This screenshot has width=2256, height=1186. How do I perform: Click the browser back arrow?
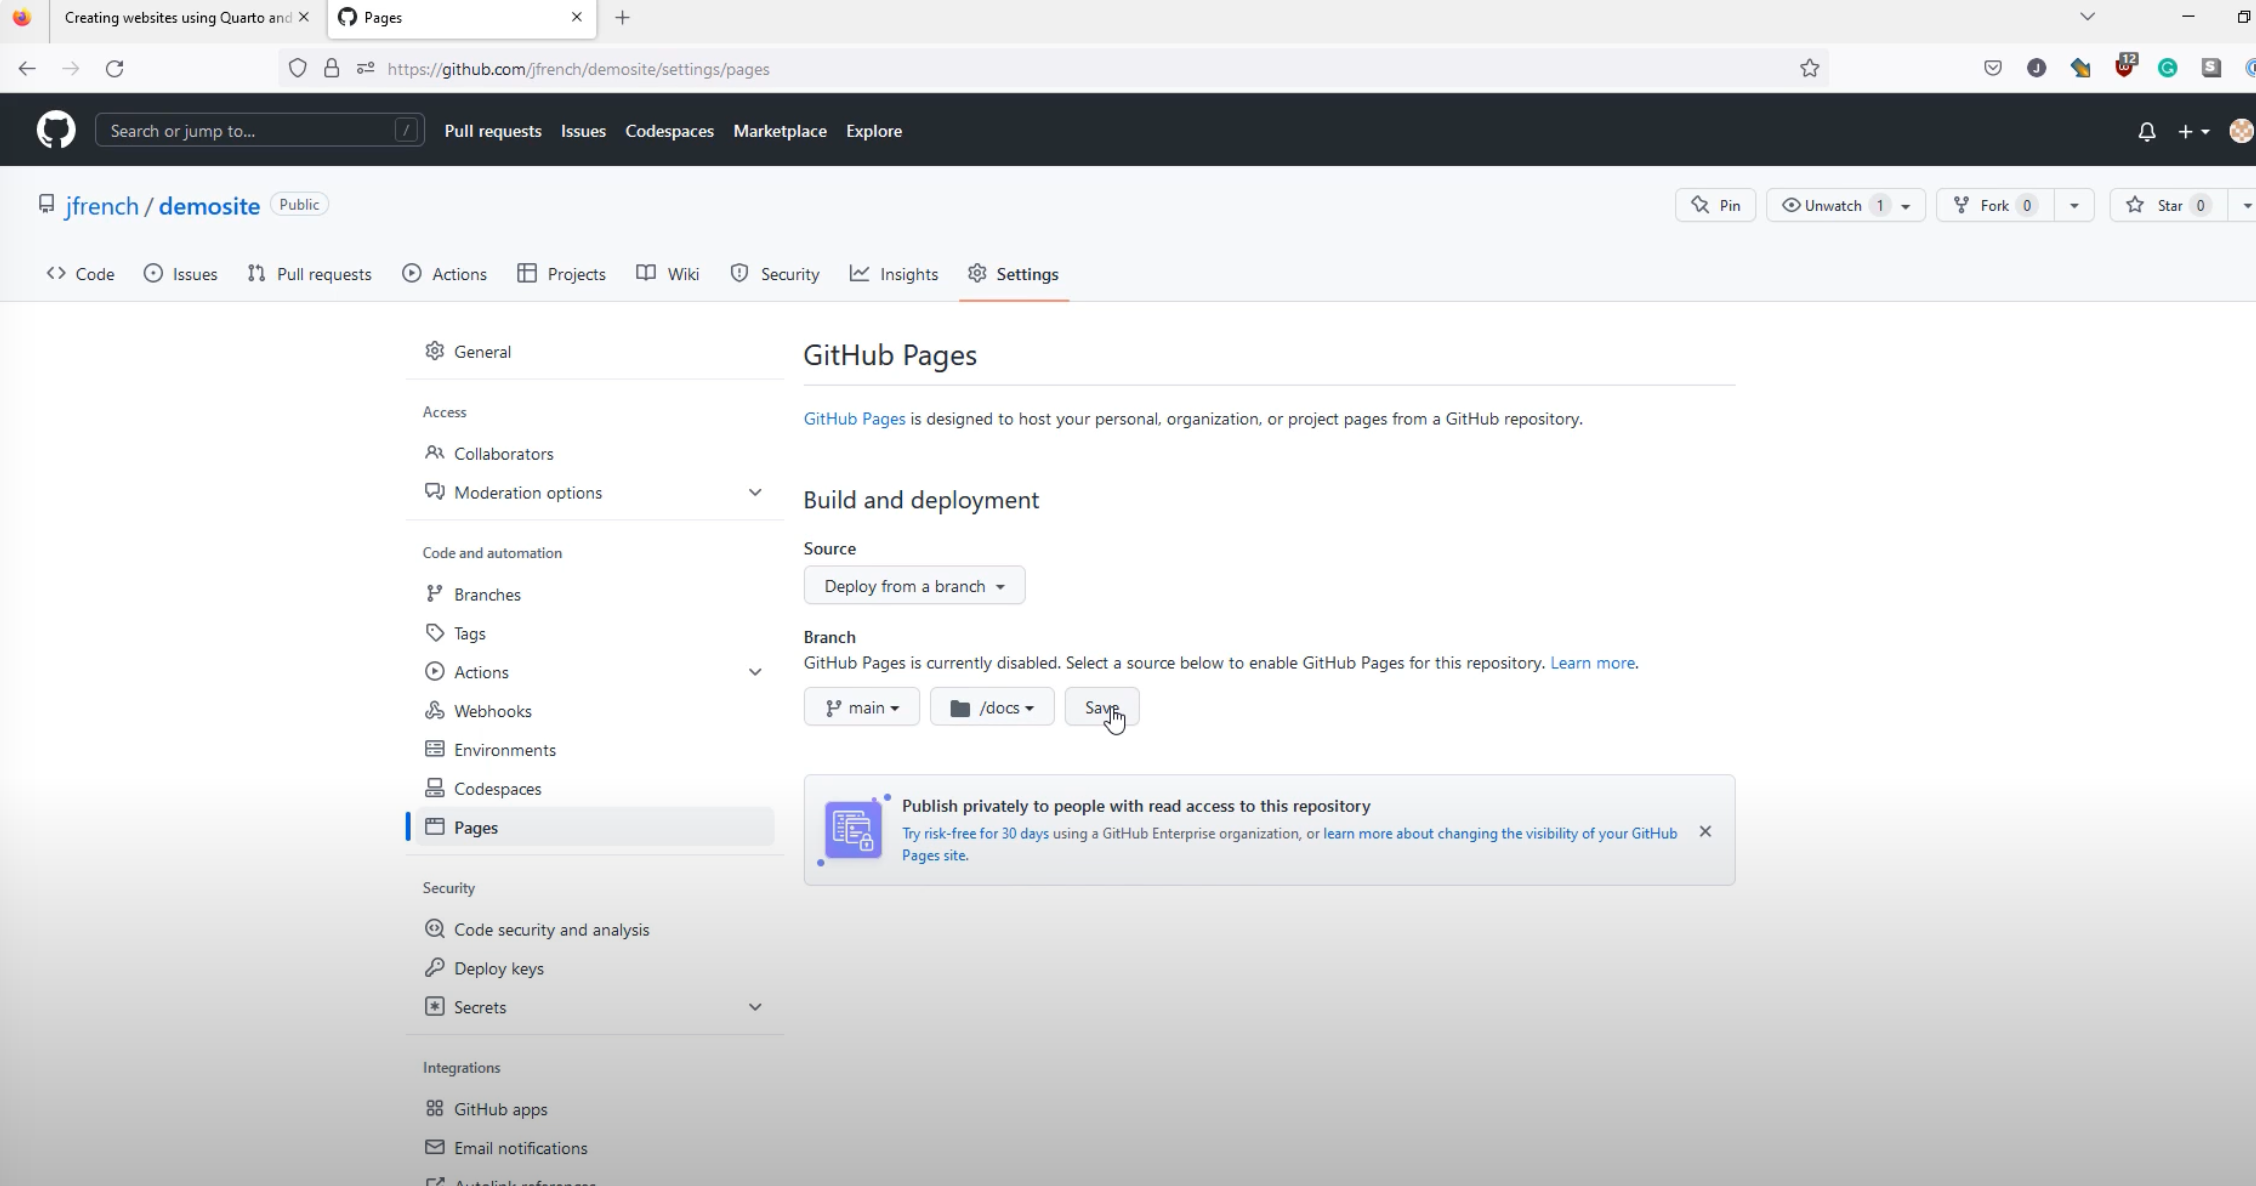27,68
